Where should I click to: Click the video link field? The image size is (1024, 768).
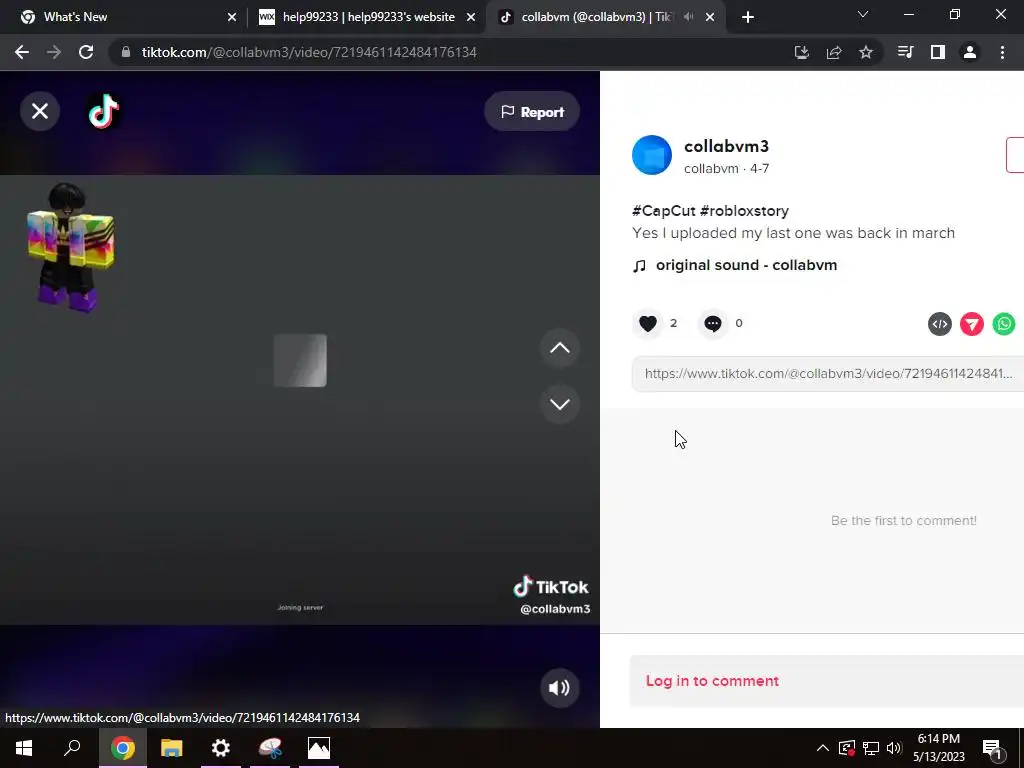point(827,374)
